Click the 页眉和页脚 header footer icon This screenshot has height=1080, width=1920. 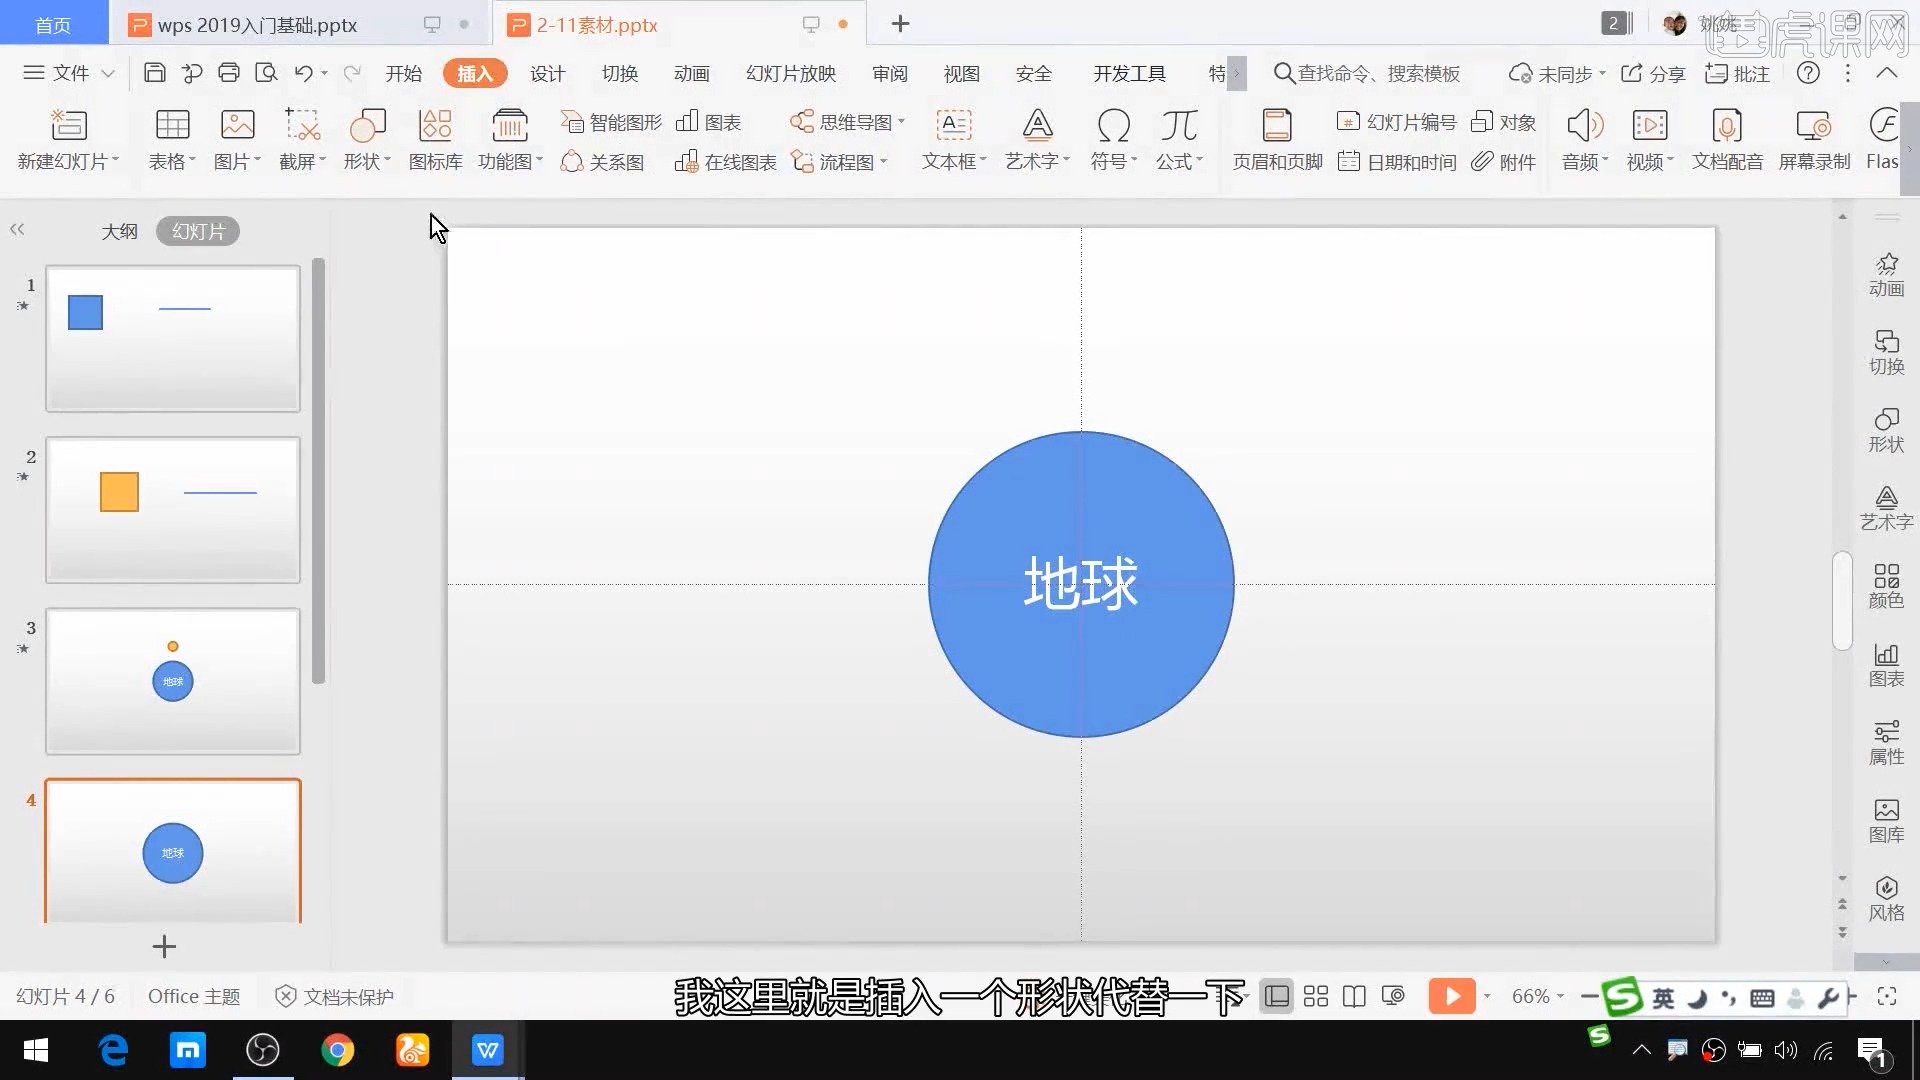pyautogui.click(x=1277, y=126)
